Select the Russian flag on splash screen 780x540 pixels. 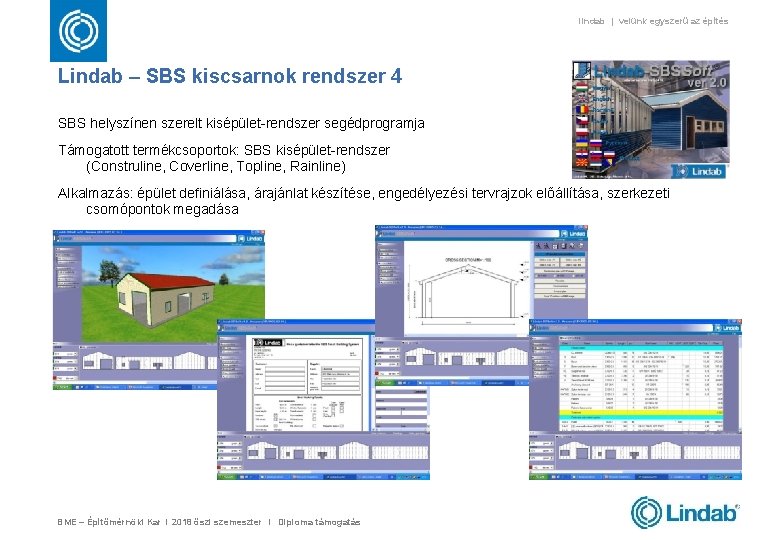pos(596,143)
